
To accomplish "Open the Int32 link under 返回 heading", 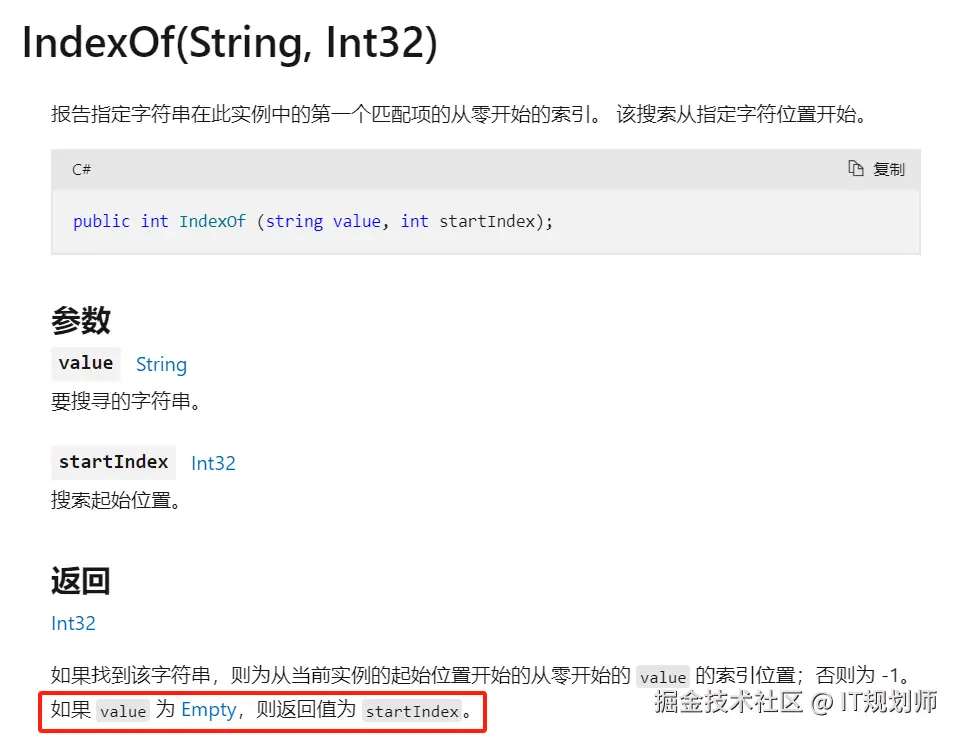I will coord(73,623).
